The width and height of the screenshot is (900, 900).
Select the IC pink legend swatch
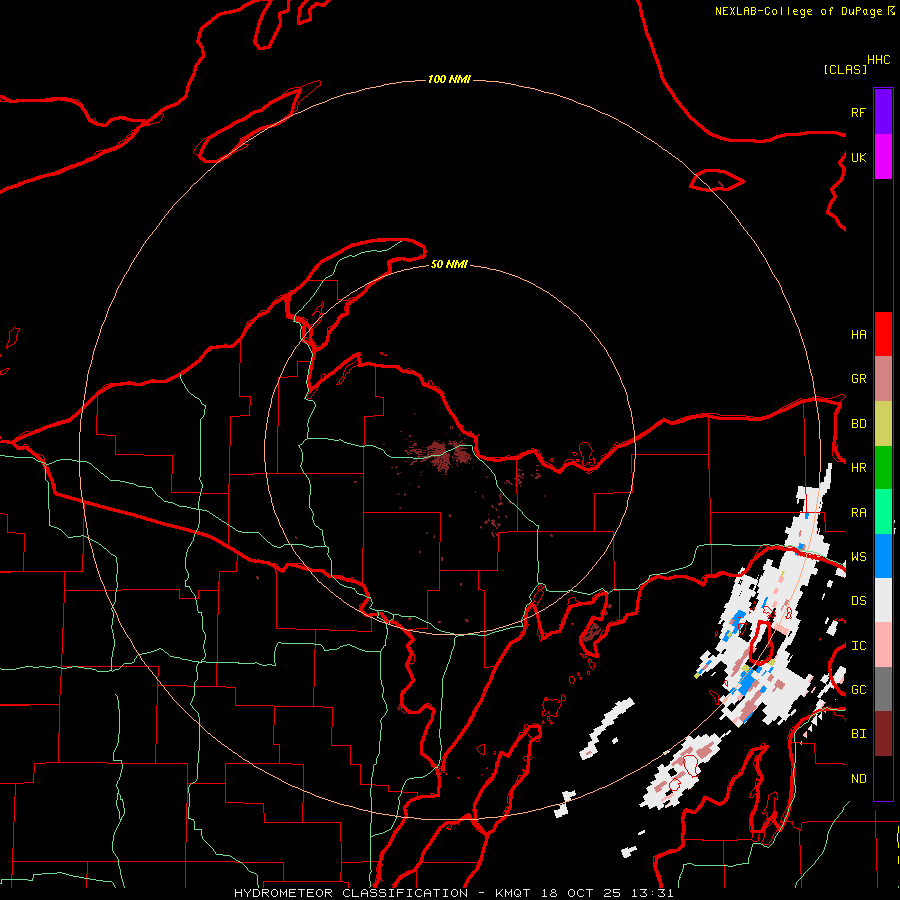pos(883,645)
